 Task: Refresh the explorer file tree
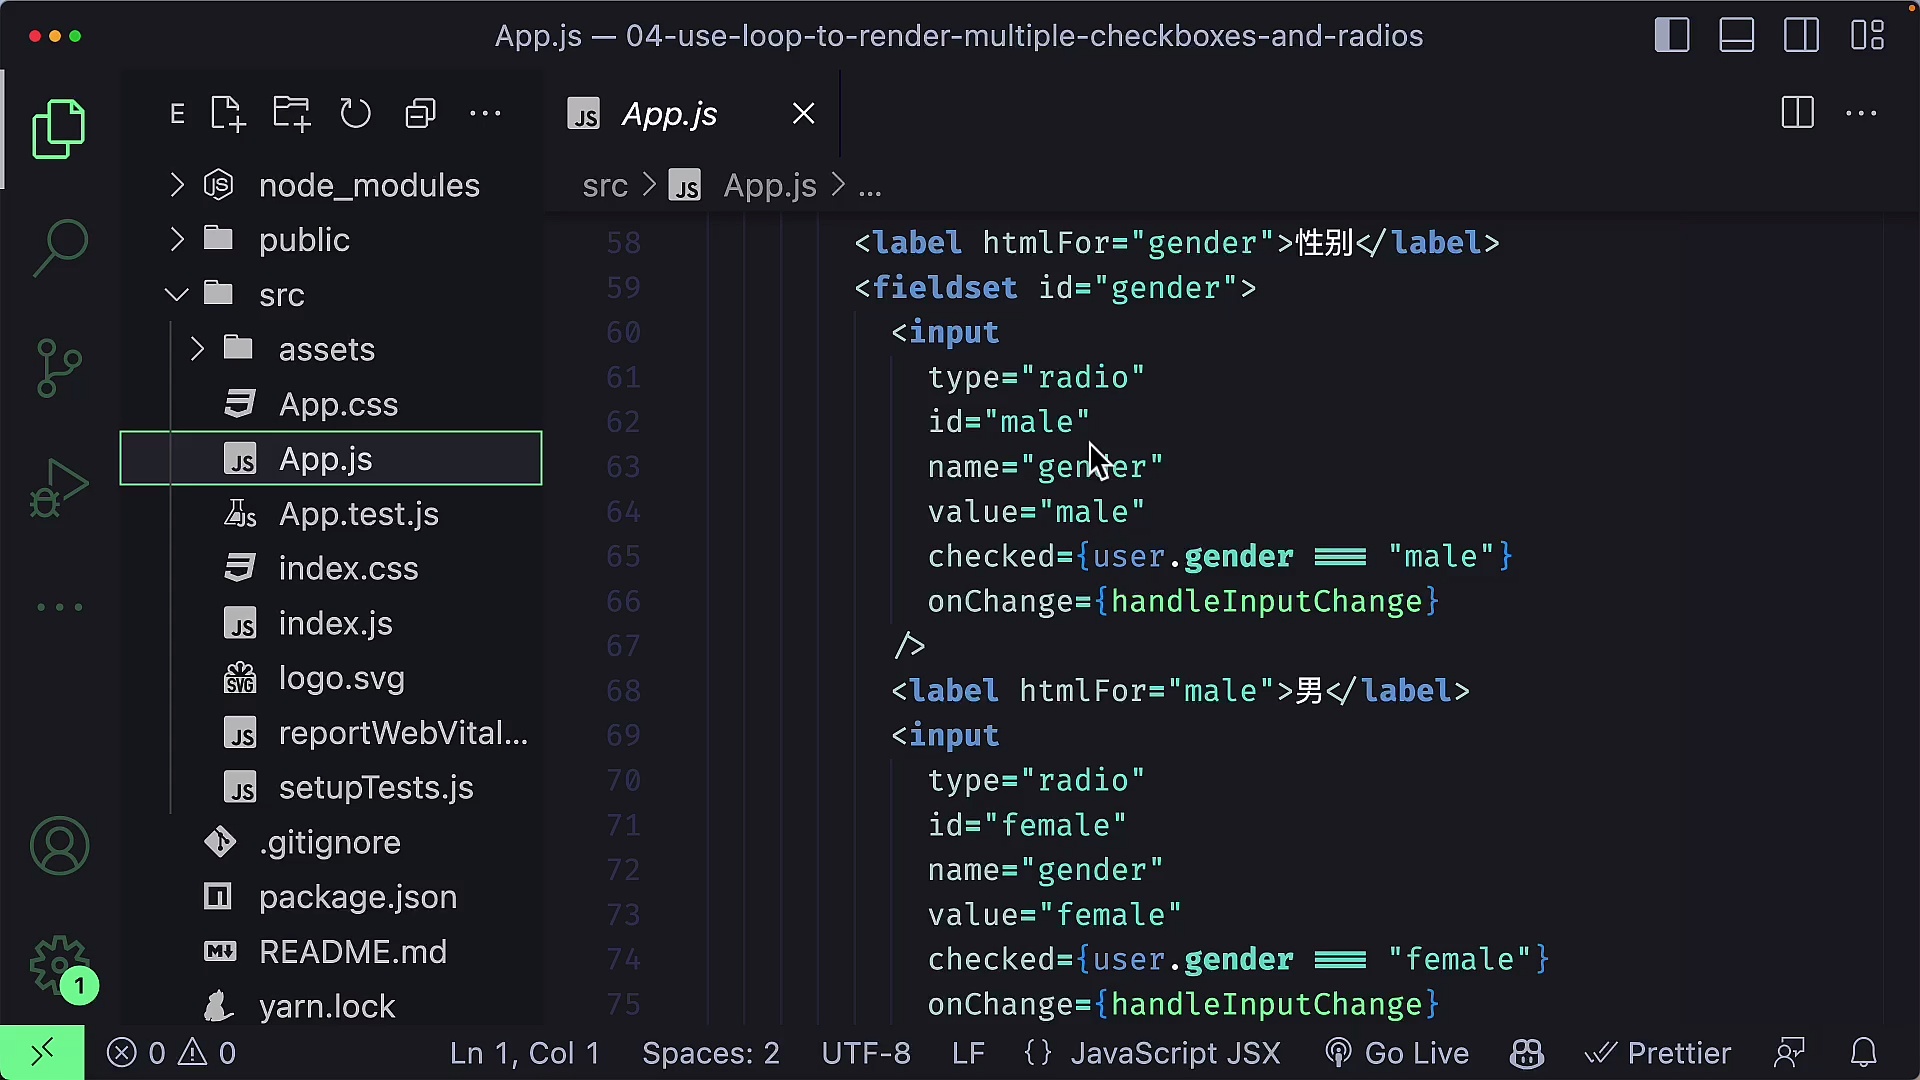pyautogui.click(x=355, y=114)
